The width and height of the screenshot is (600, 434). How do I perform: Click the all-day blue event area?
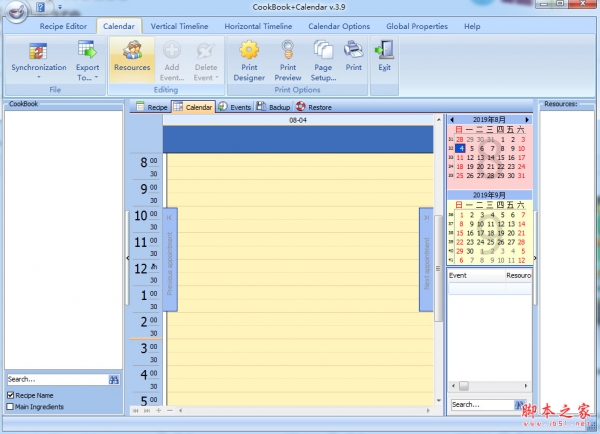coord(298,139)
